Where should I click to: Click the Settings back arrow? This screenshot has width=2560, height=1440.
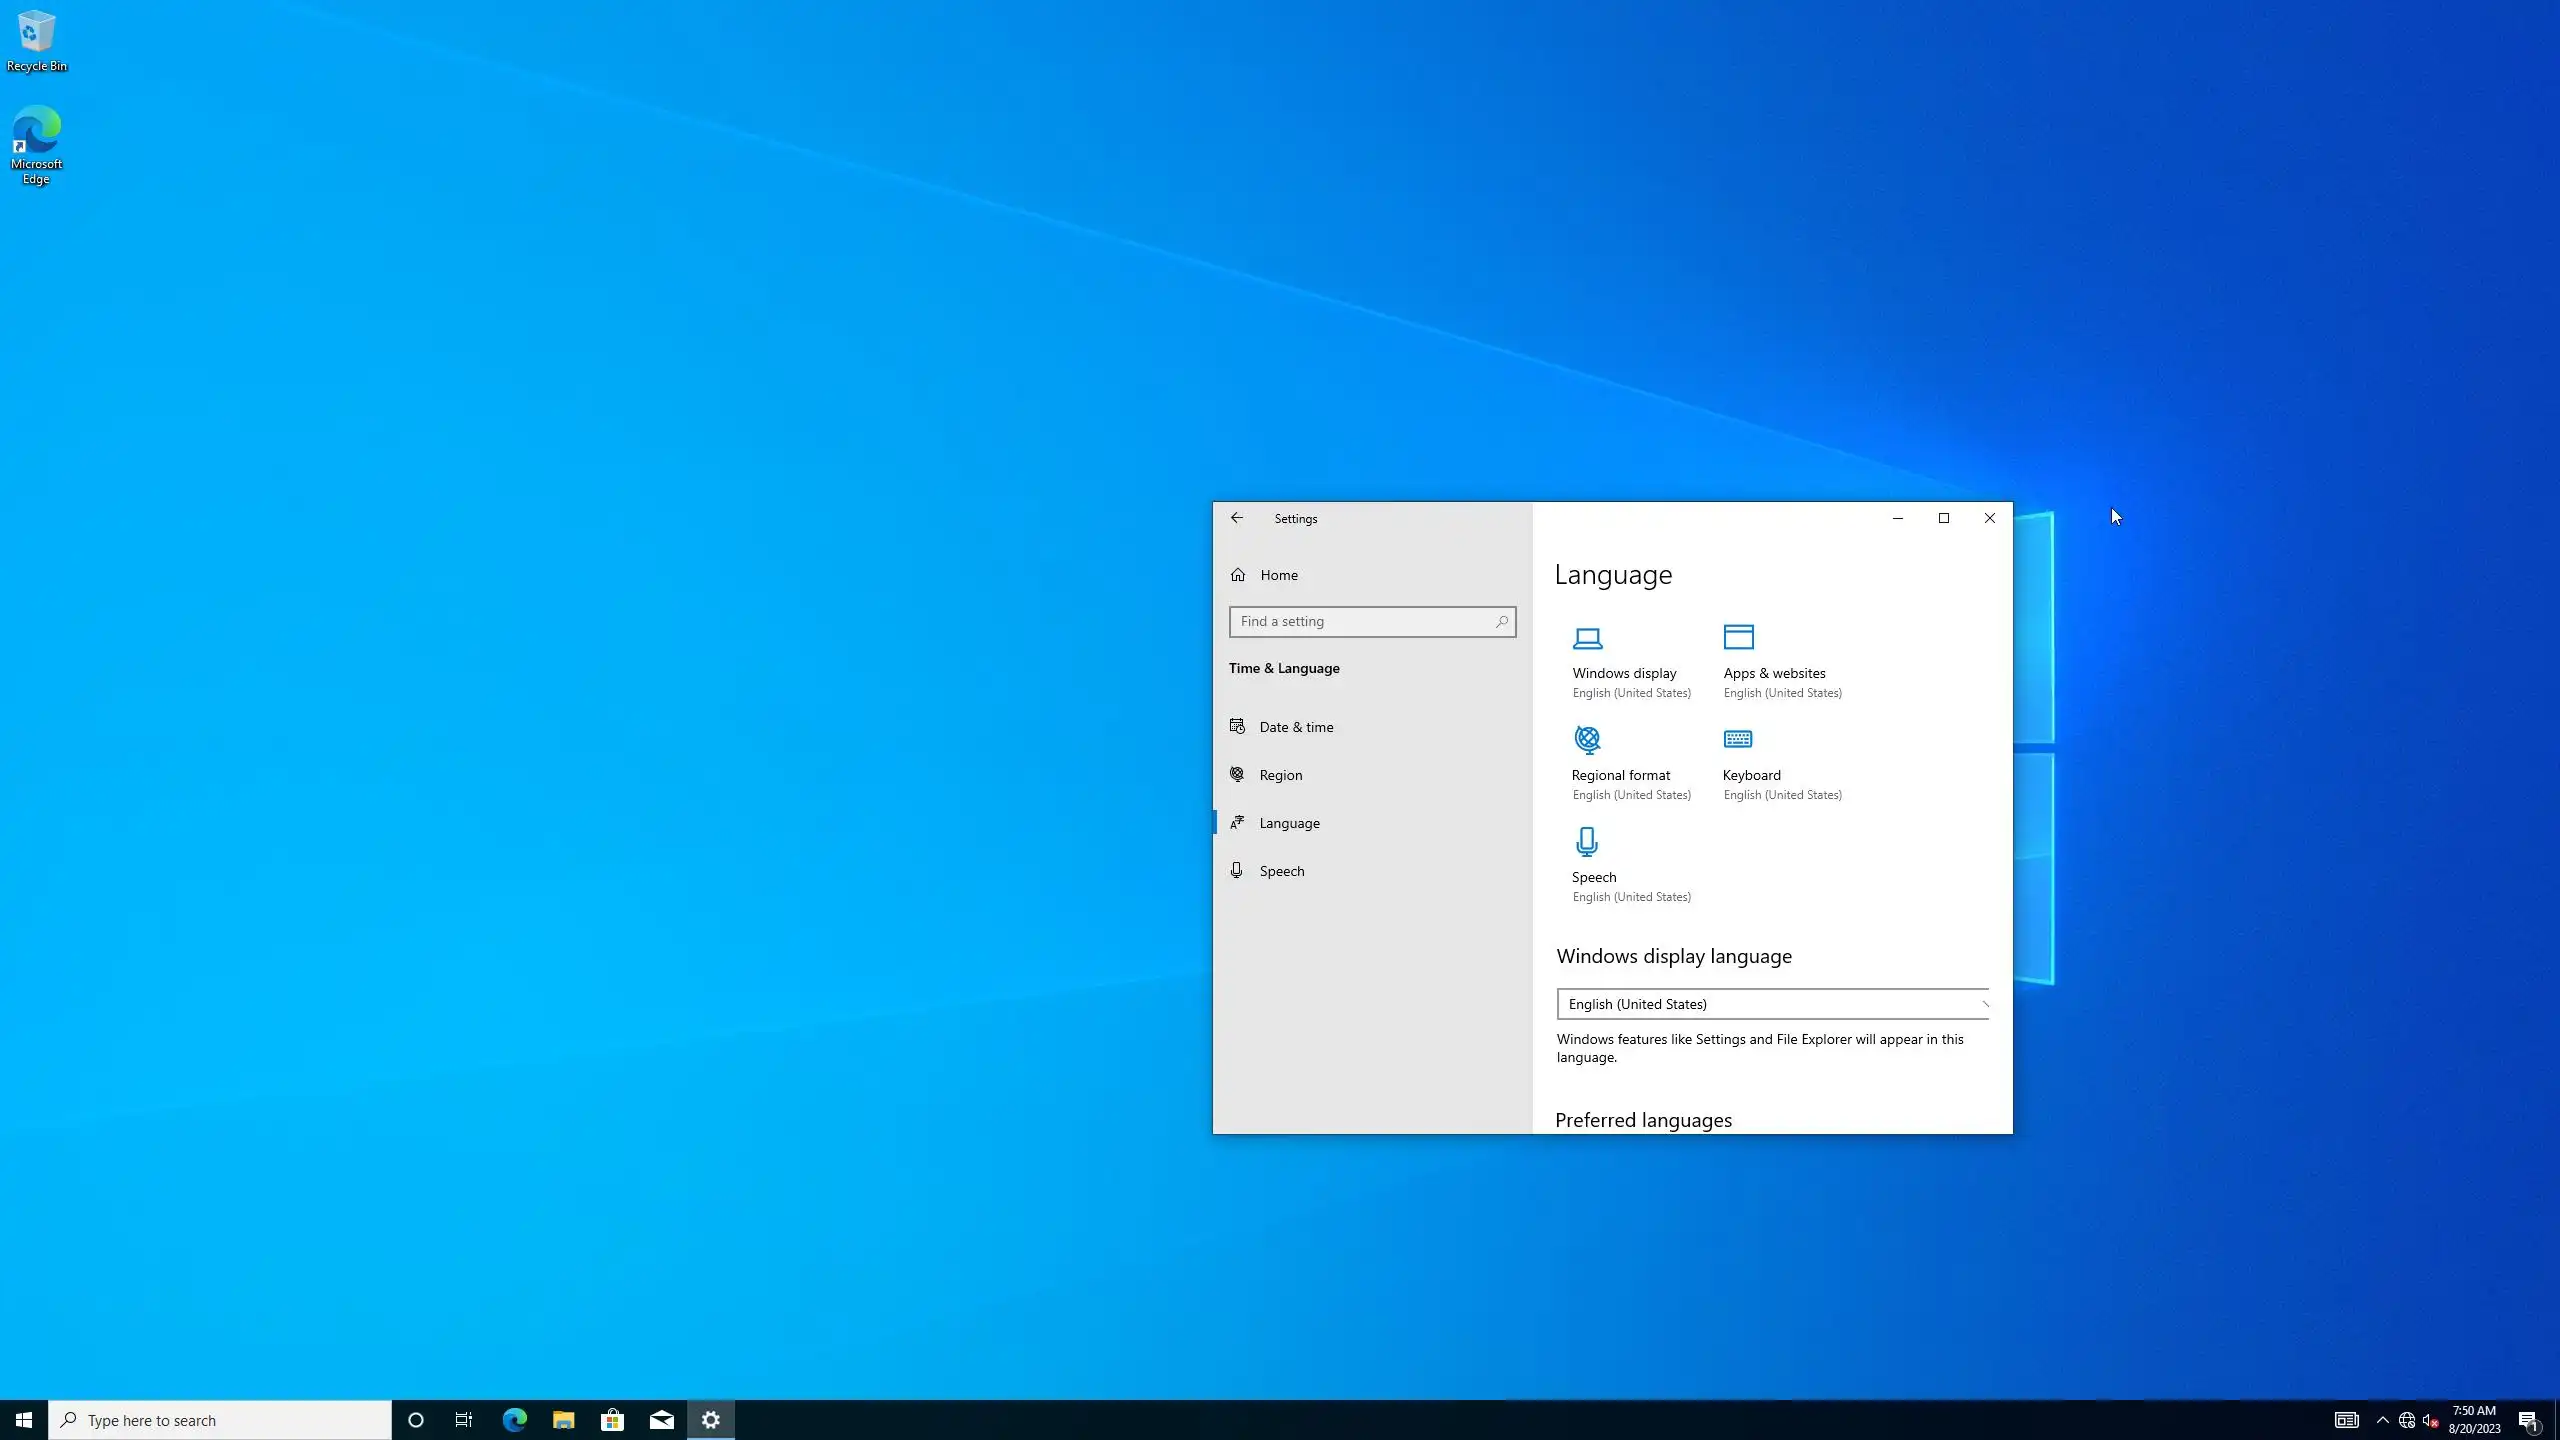coord(1237,518)
